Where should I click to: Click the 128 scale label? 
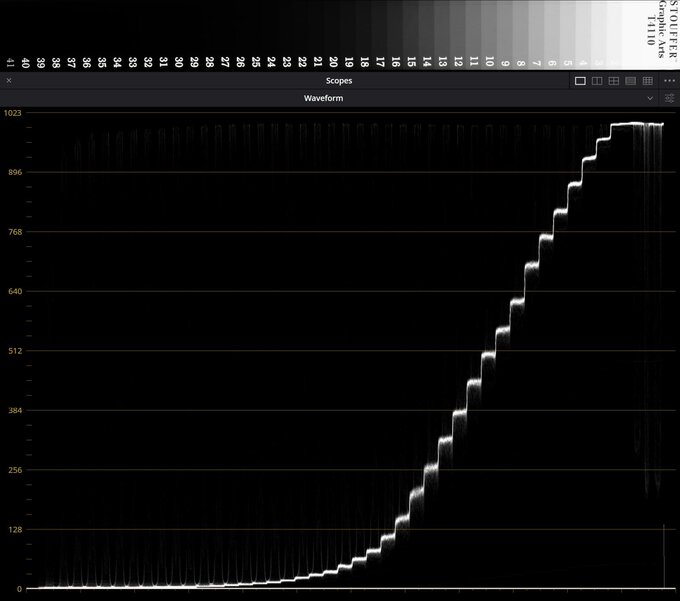click(15, 529)
